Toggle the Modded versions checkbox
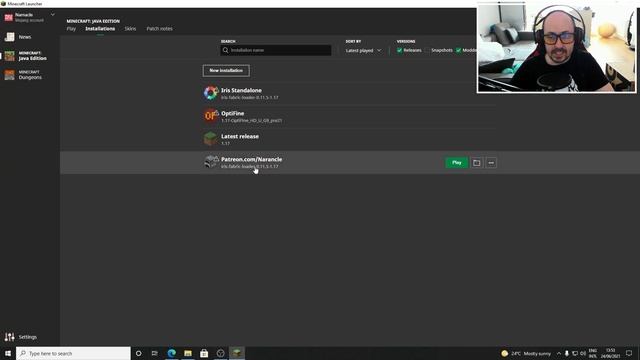 point(458,50)
